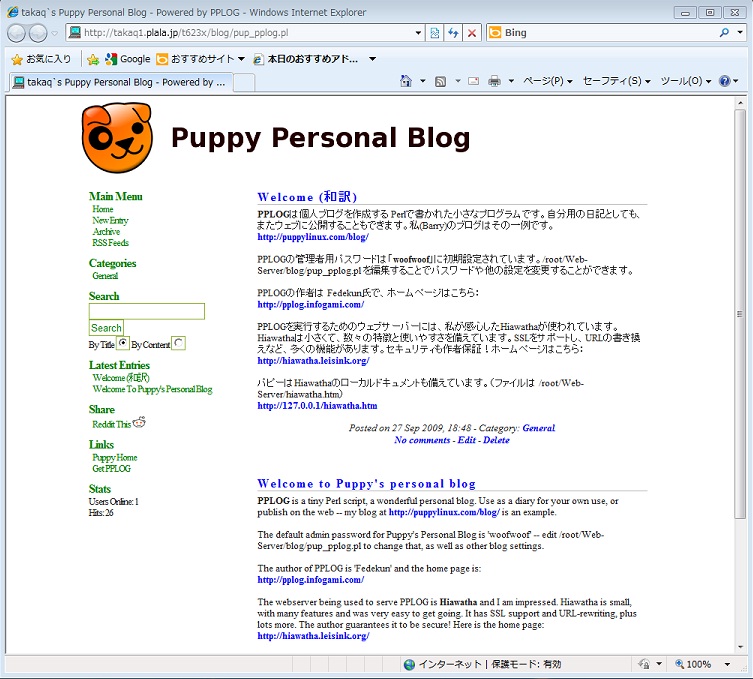753x679 pixels.
Task: Click the internet zone globe icon
Action: pyautogui.click(x=409, y=665)
